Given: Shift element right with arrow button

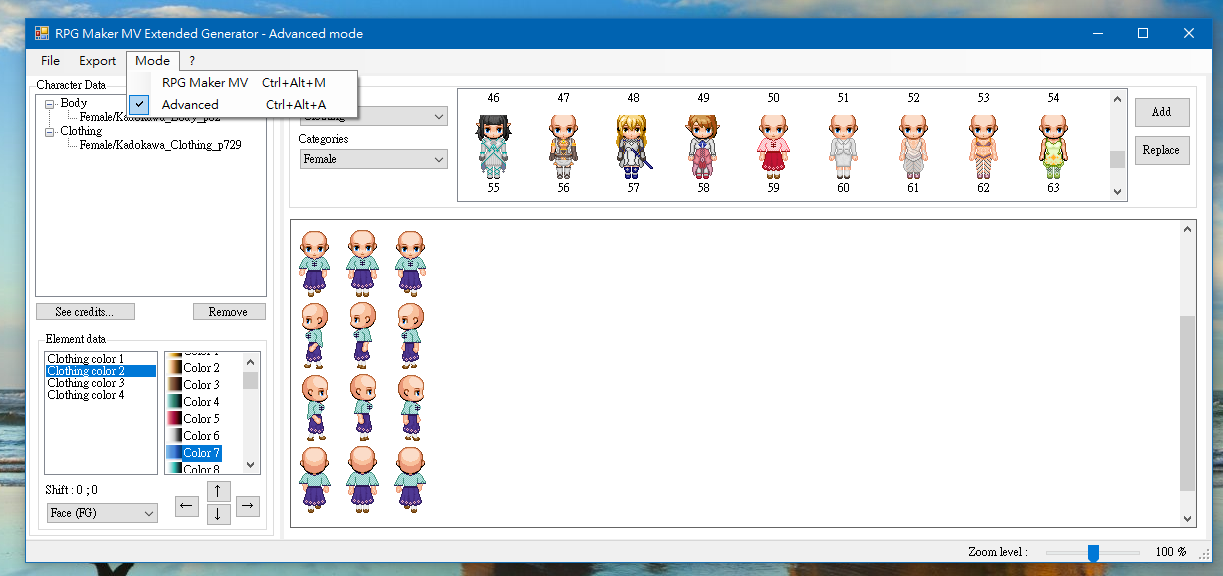Looking at the screenshot, I should coord(248,506).
